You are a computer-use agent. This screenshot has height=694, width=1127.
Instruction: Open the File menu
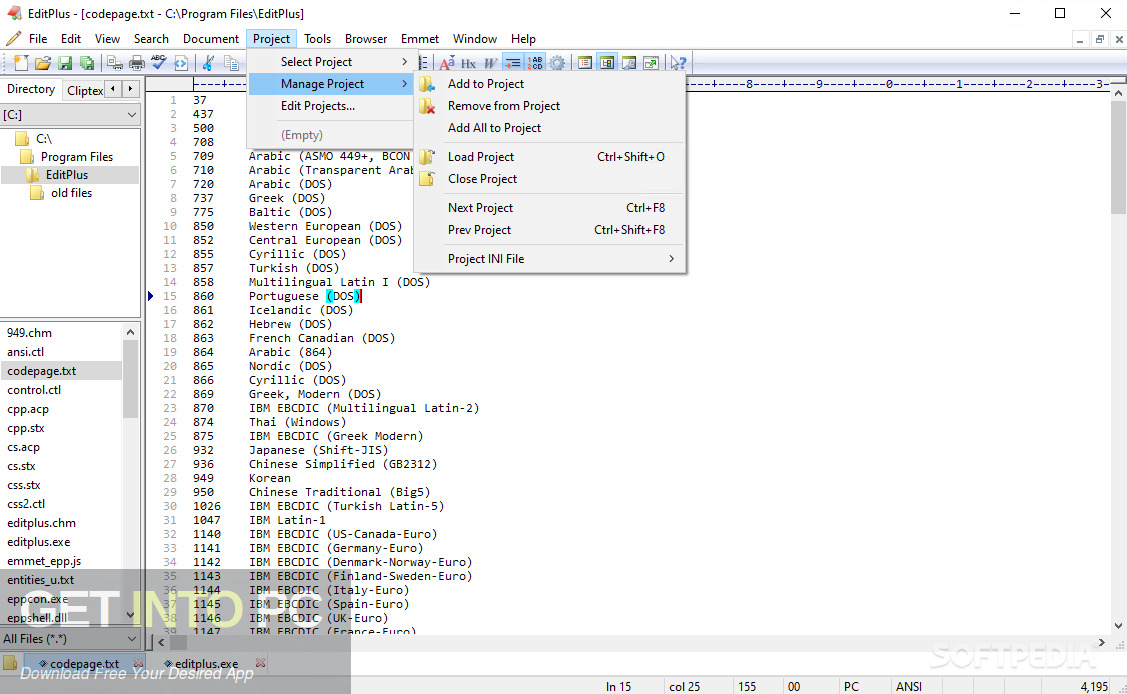(37, 39)
